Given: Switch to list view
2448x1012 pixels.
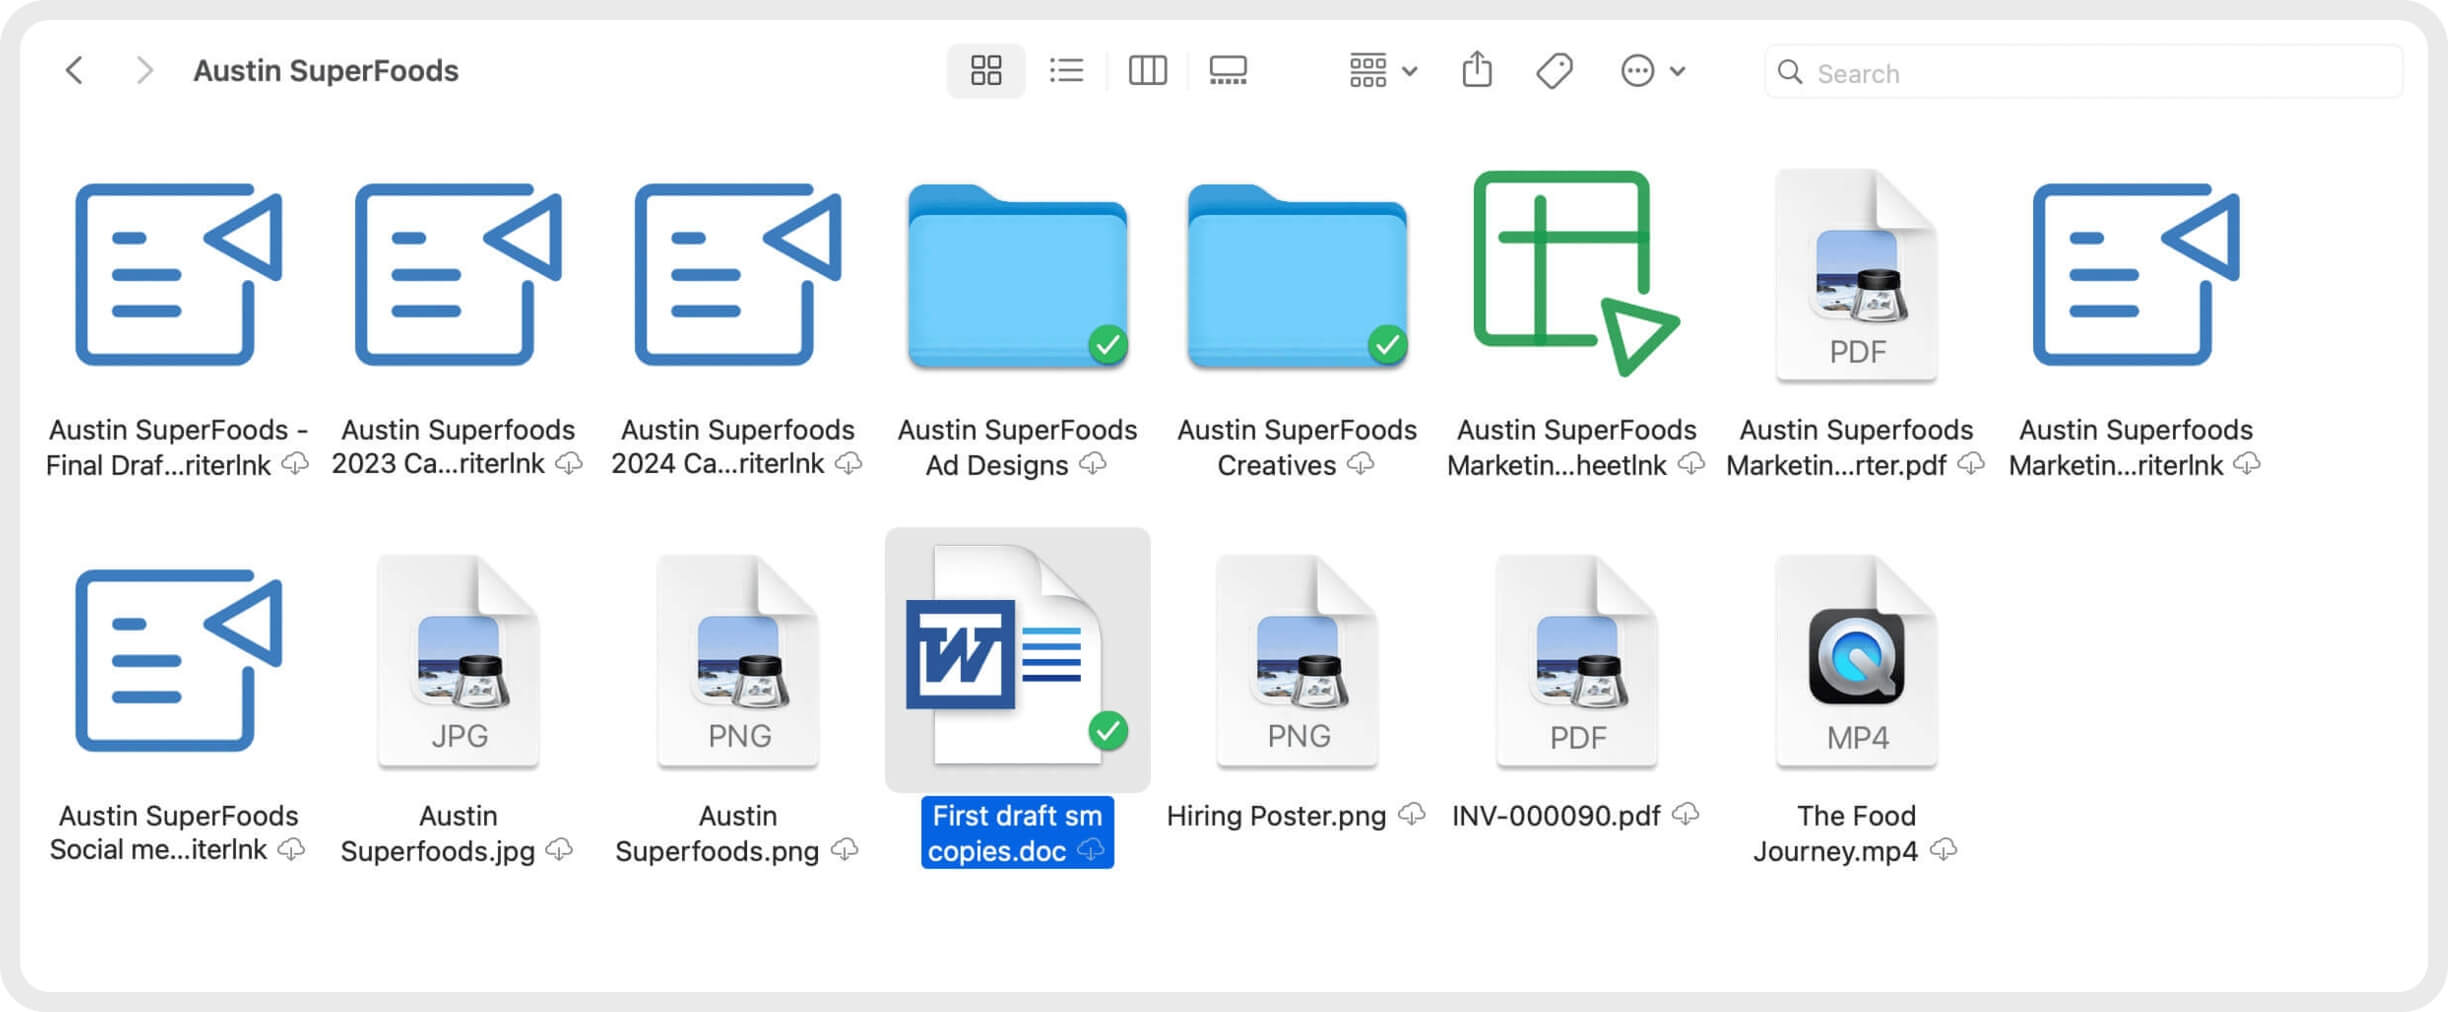Looking at the screenshot, I should (1066, 71).
